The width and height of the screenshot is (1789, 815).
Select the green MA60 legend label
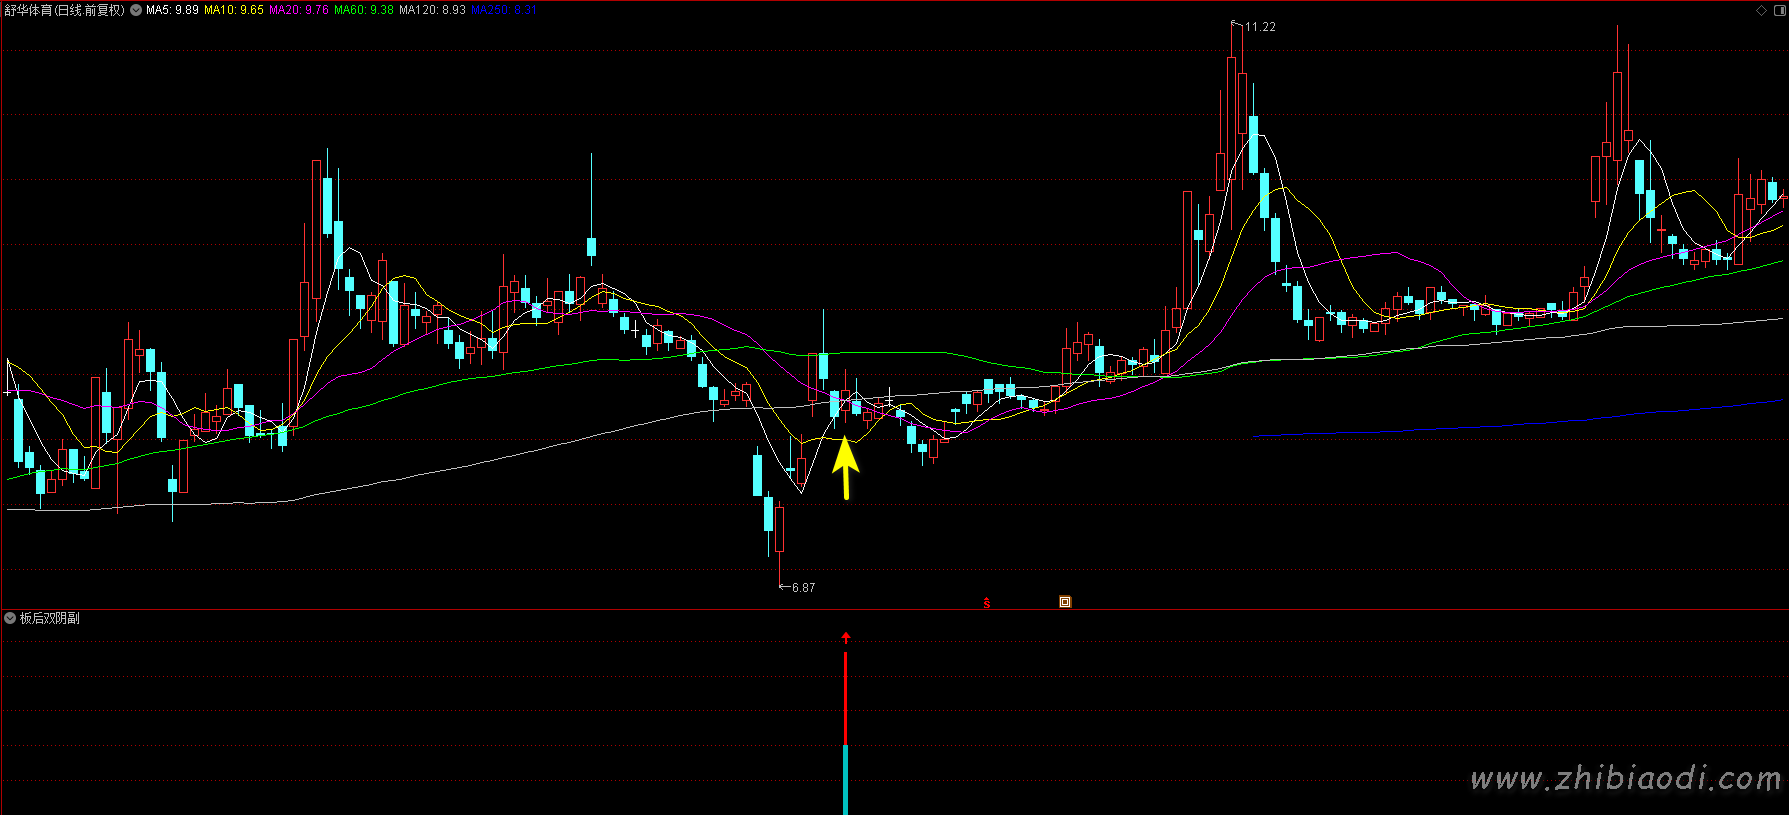pyautogui.click(x=364, y=10)
